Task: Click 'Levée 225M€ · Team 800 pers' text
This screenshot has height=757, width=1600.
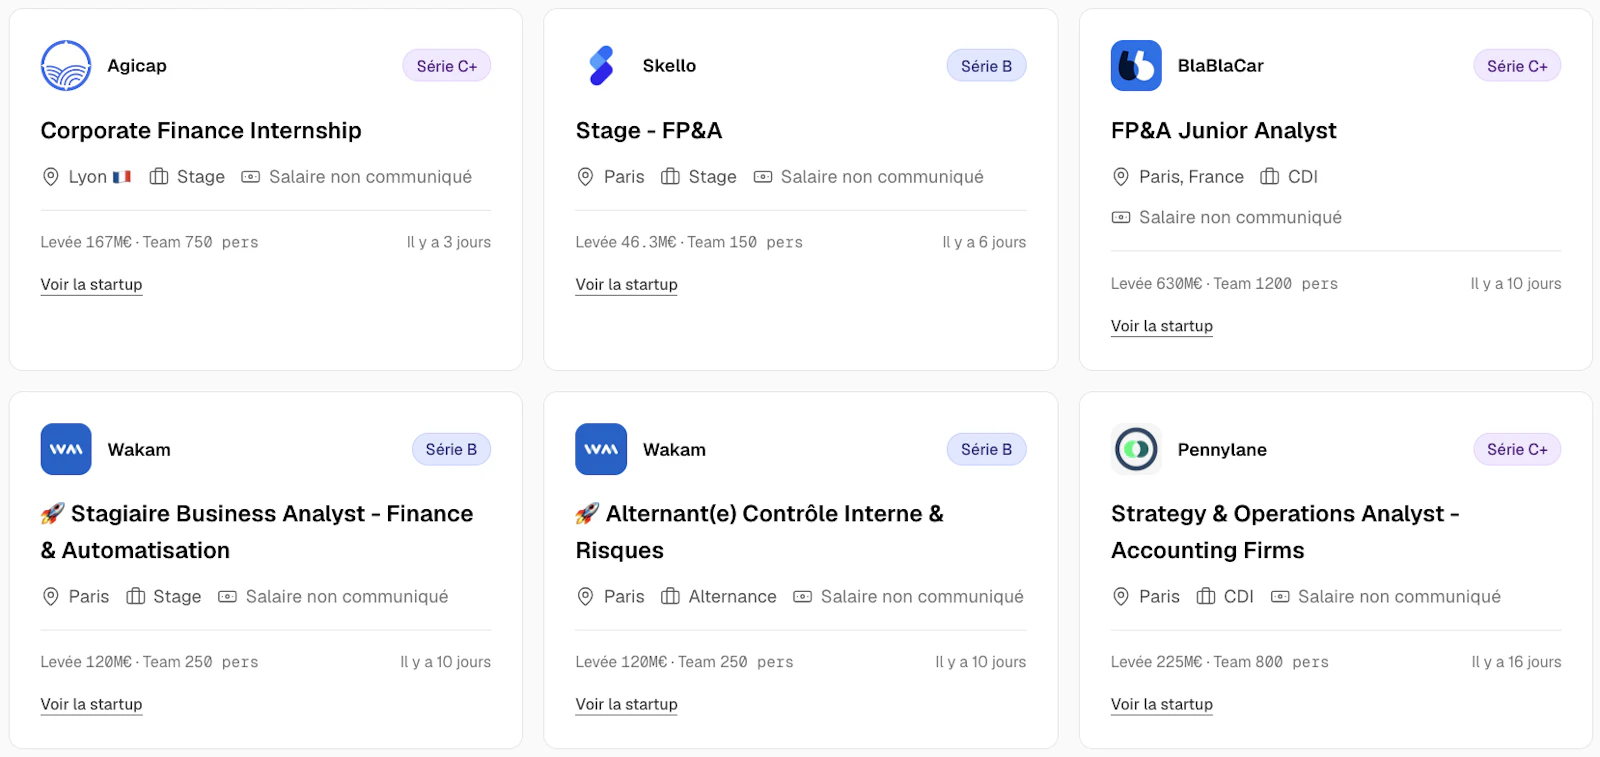Action: pyautogui.click(x=1220, y=662)
